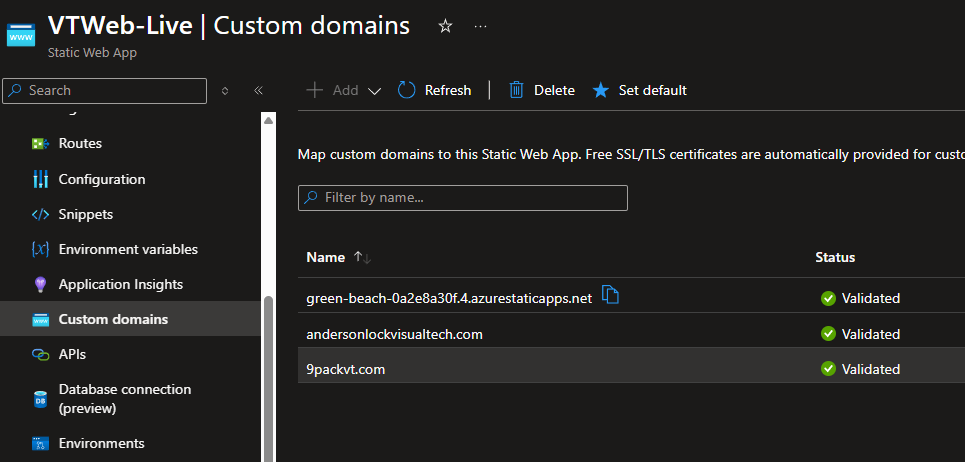
Task: Click the Add plus icon
Action: click(314, 90)
